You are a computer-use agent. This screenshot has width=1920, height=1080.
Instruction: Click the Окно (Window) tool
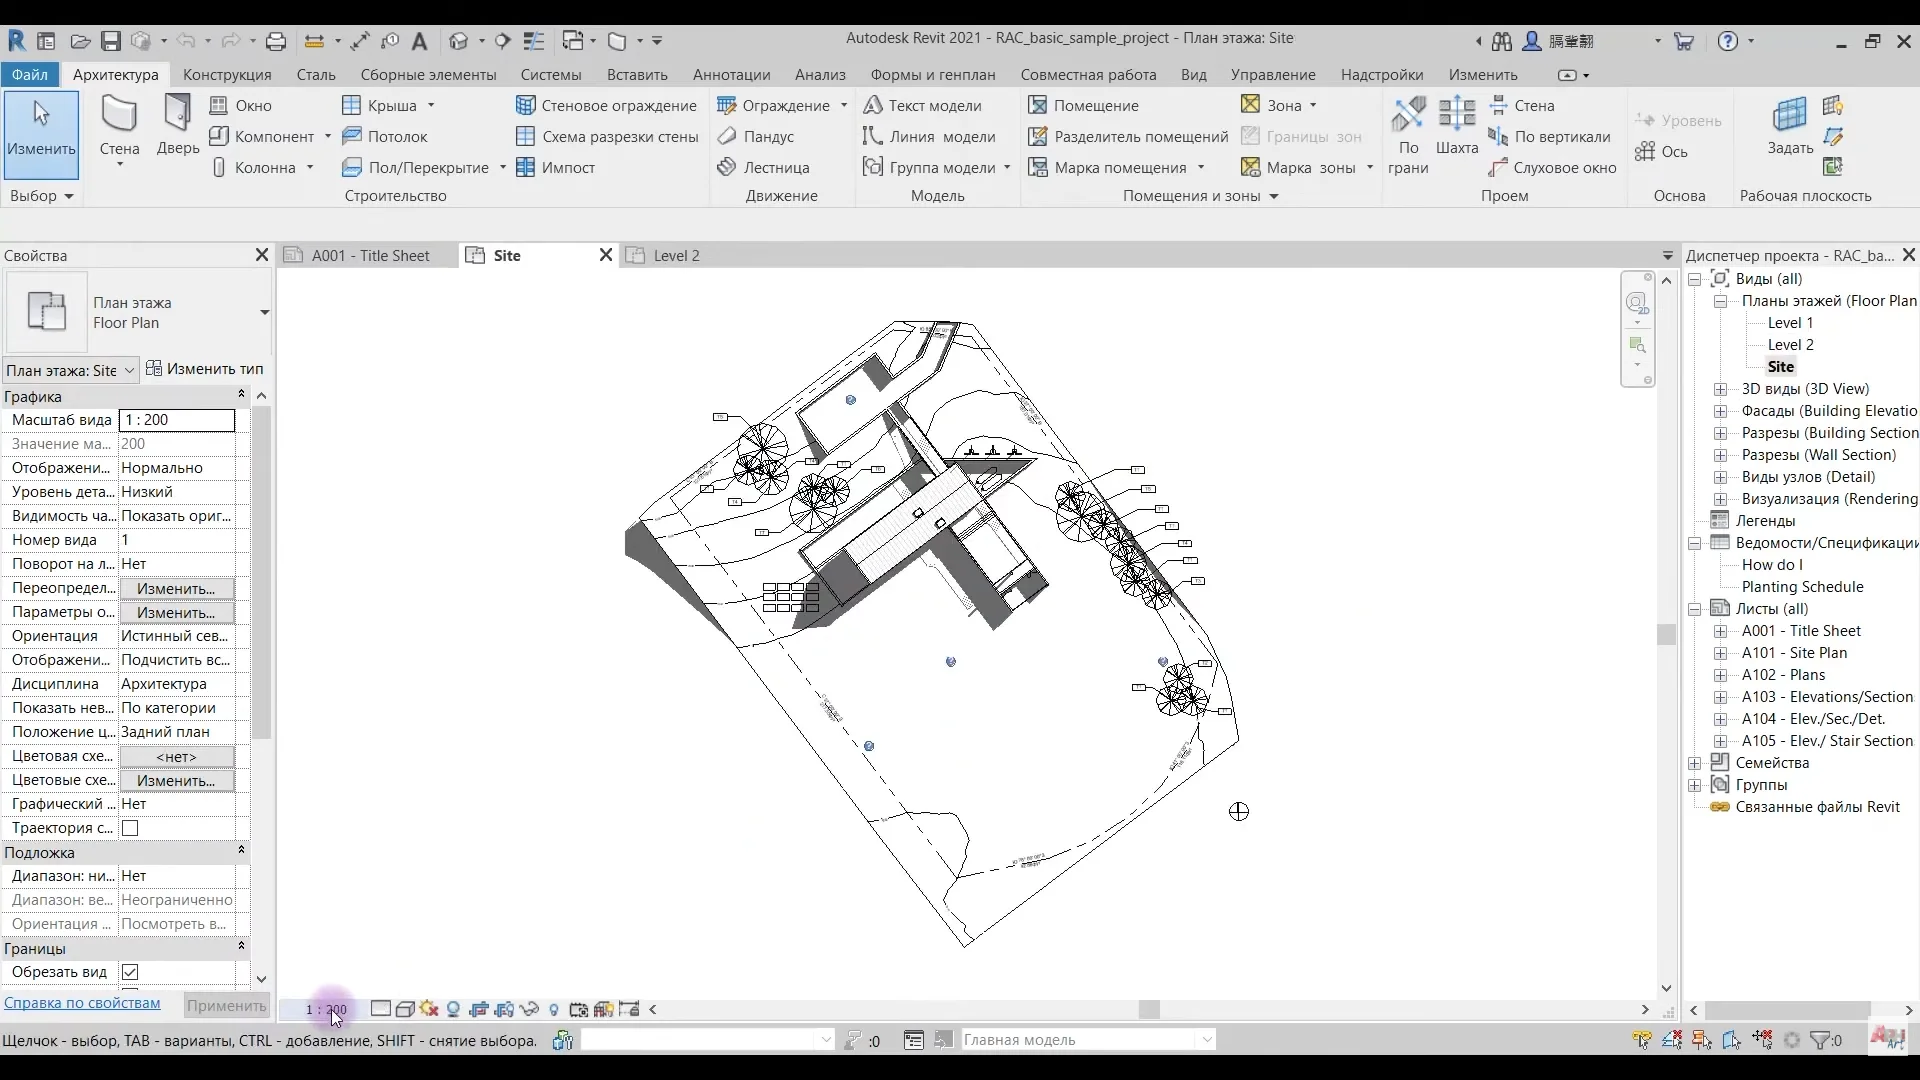(241, 105)
